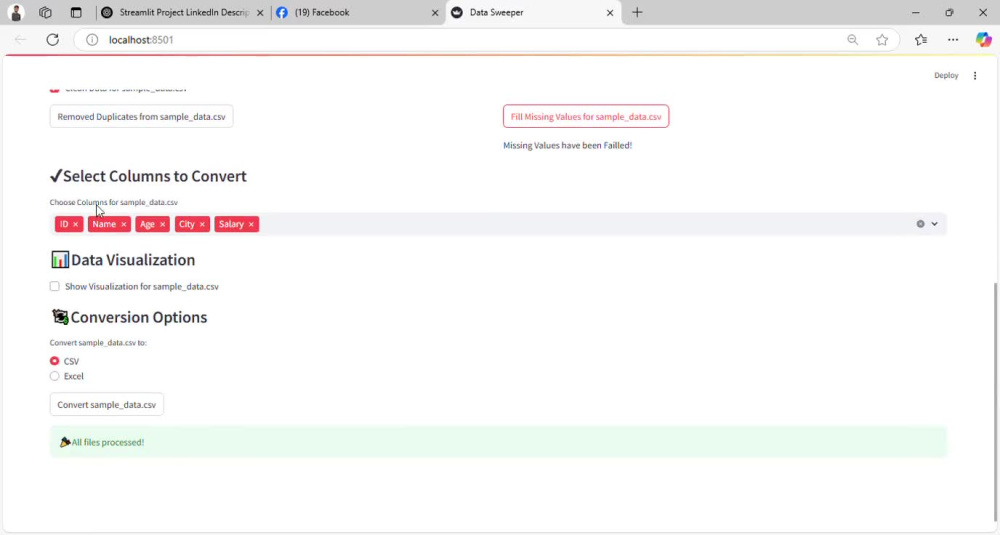Add page to favorites star
The image size is (1000, 535).
pyautogui.click(x=882, y=40)
